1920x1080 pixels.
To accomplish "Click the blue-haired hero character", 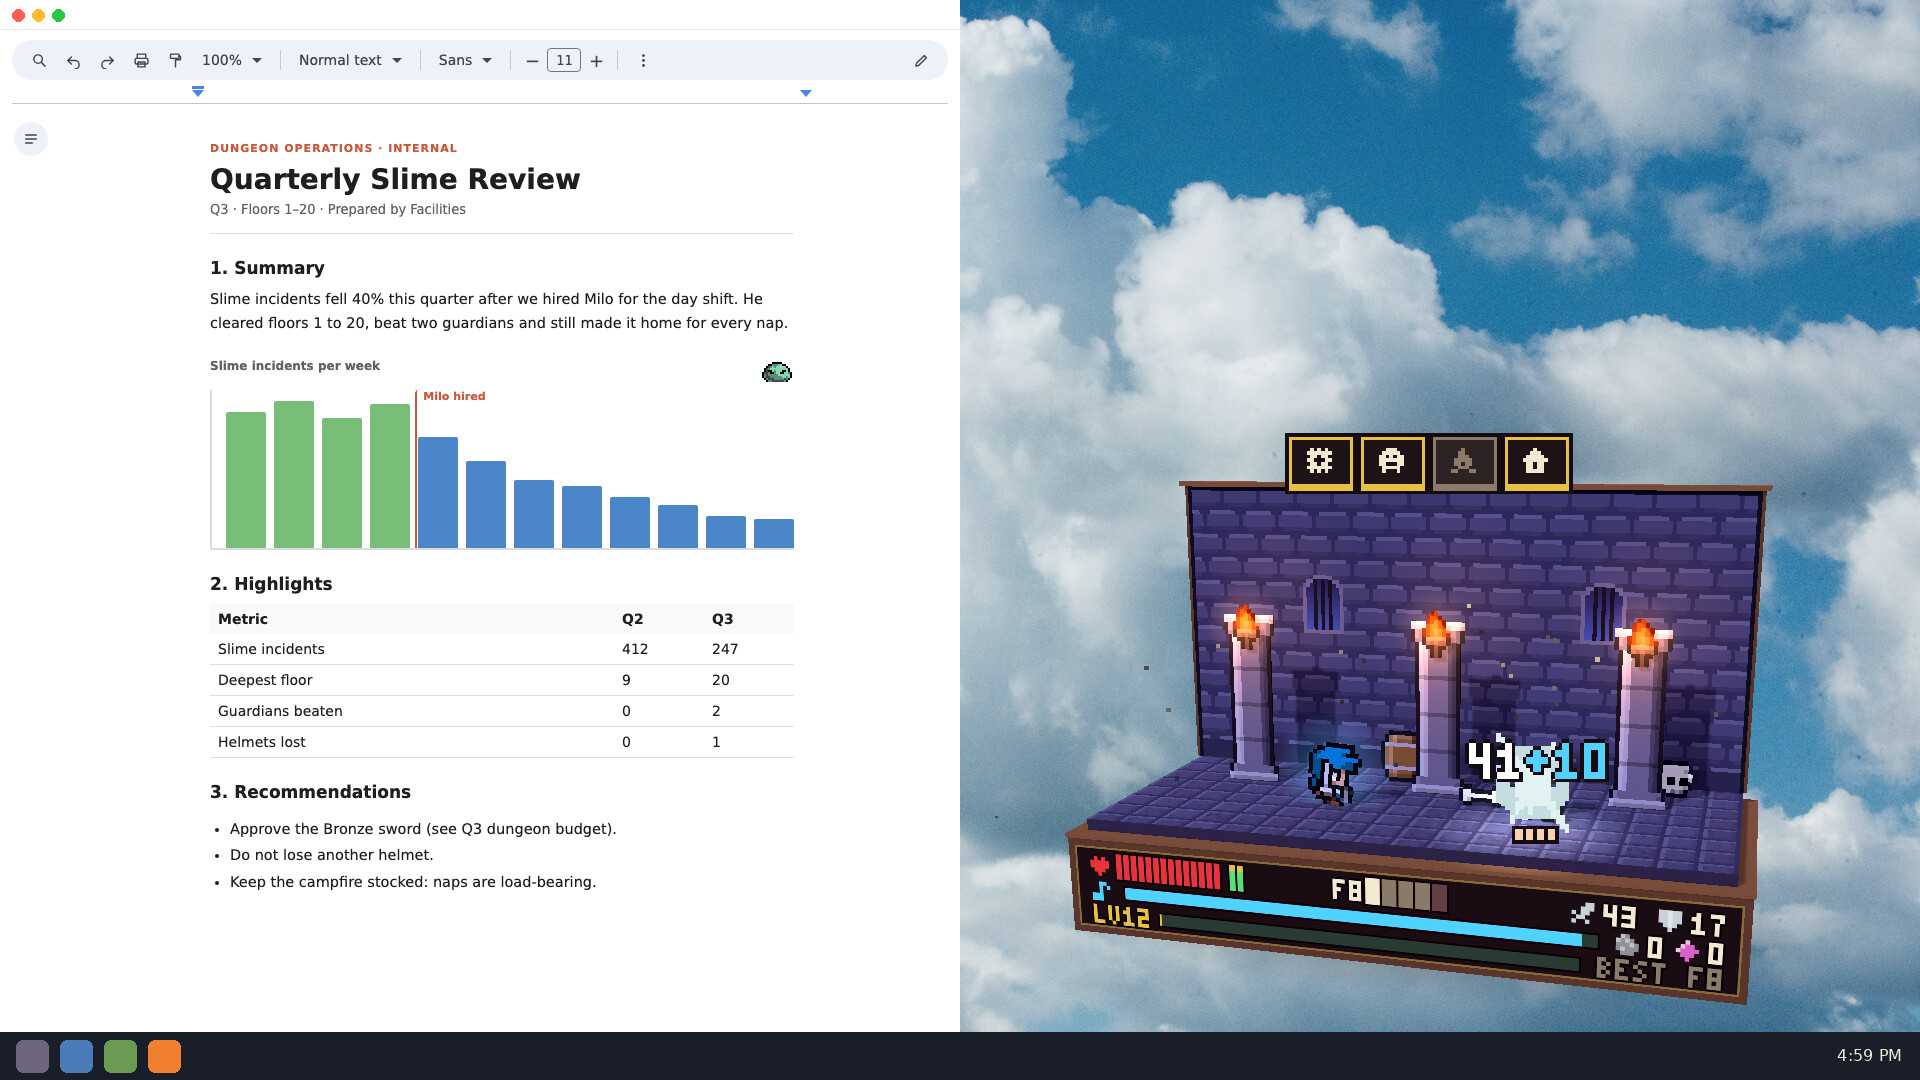I will click(1333, 774).
